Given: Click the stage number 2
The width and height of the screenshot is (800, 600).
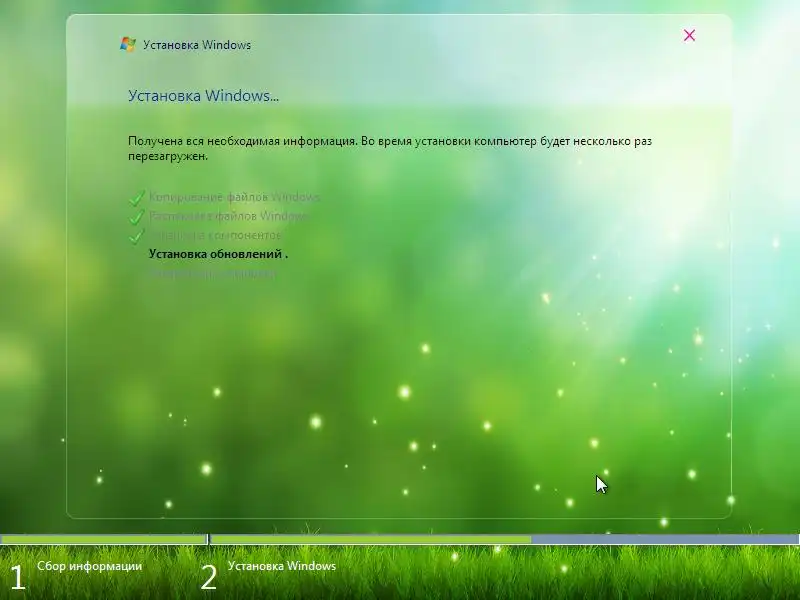Looking at the screenshot, I should tap(208, 578).
